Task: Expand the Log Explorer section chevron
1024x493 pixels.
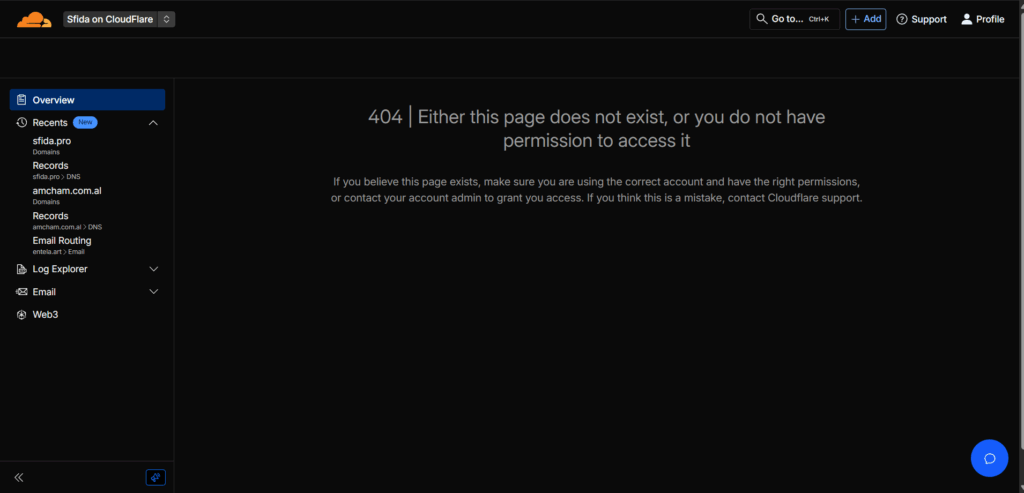Action: (x=153, y=269)
